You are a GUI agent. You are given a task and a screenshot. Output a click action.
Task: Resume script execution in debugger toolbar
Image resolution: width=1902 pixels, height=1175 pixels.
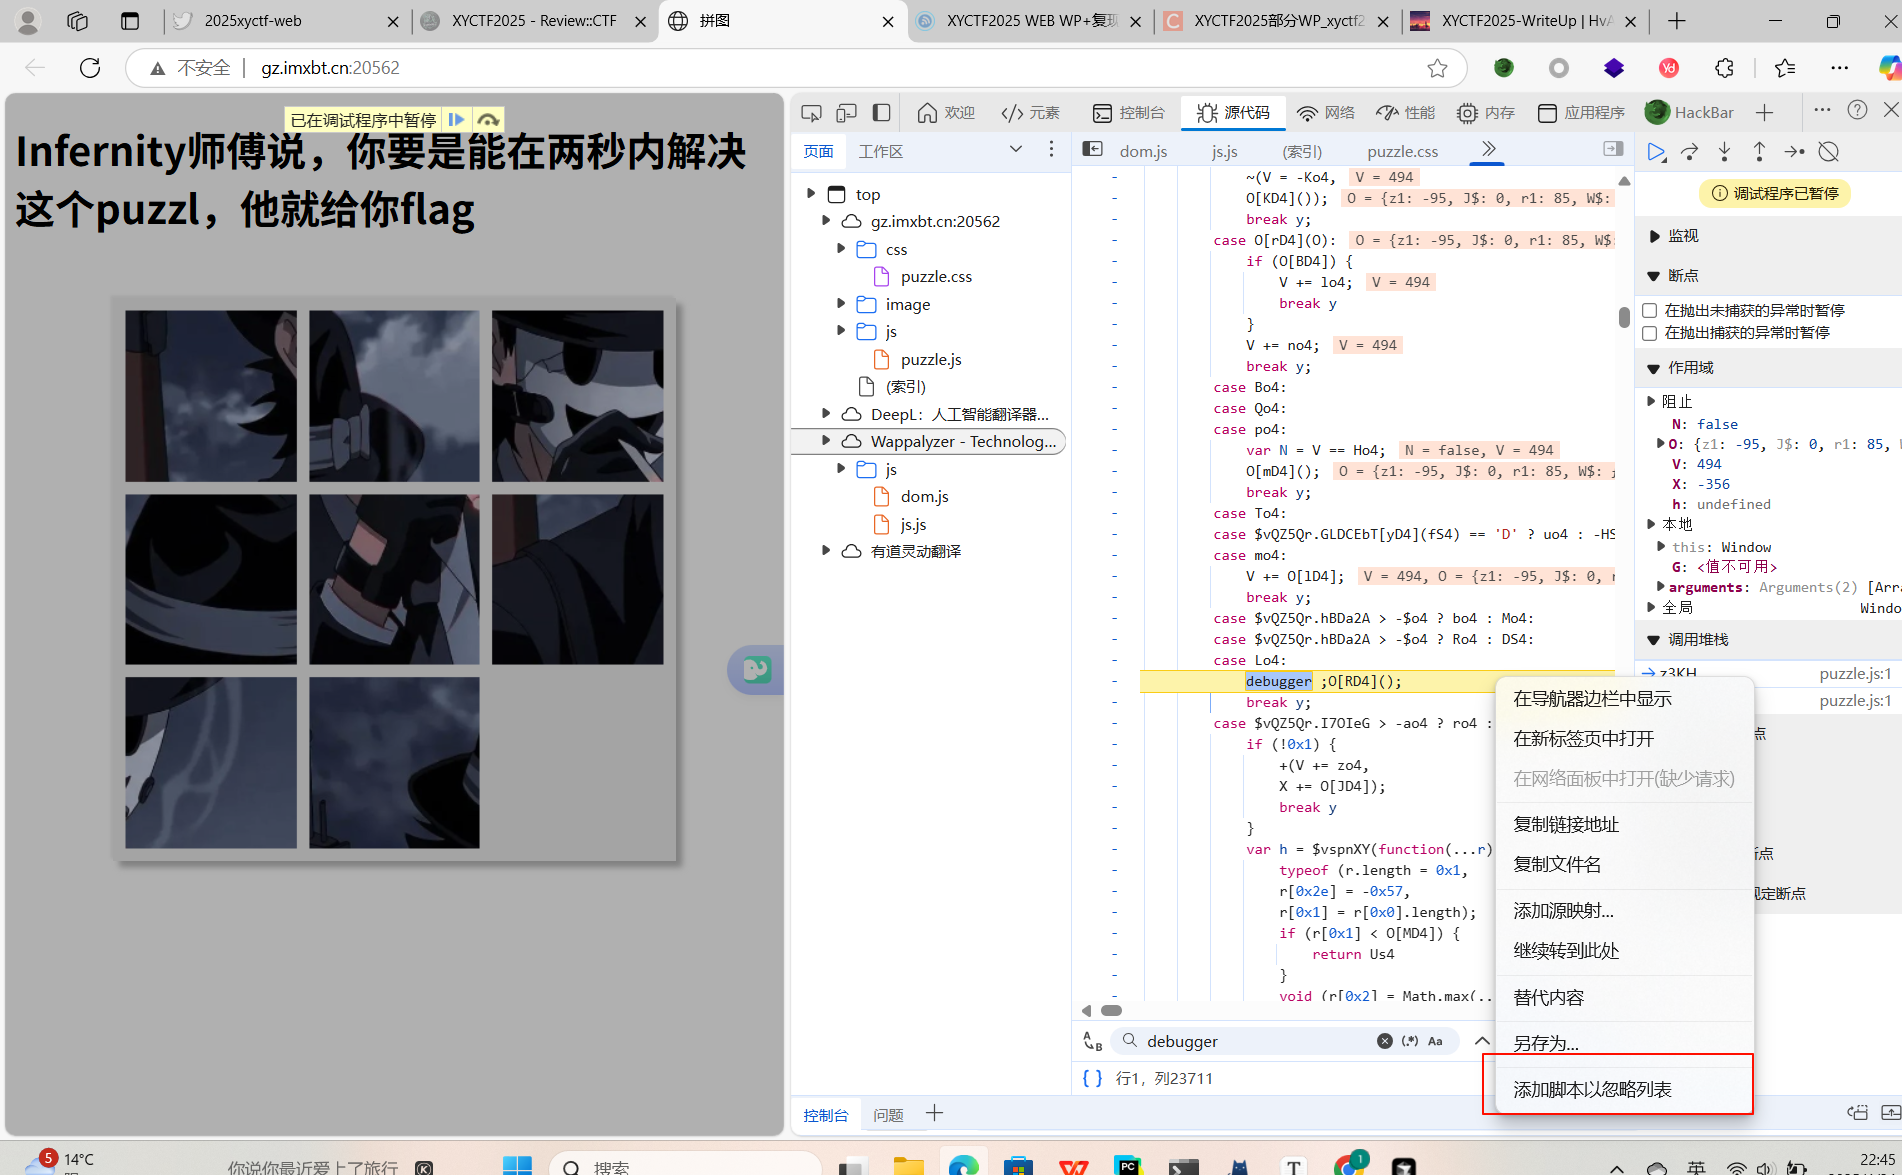coord(1656,152)
